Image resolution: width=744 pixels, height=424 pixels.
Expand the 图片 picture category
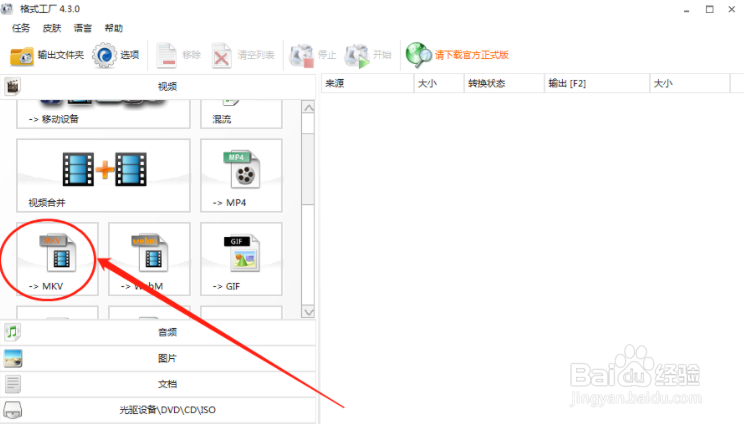158,358
